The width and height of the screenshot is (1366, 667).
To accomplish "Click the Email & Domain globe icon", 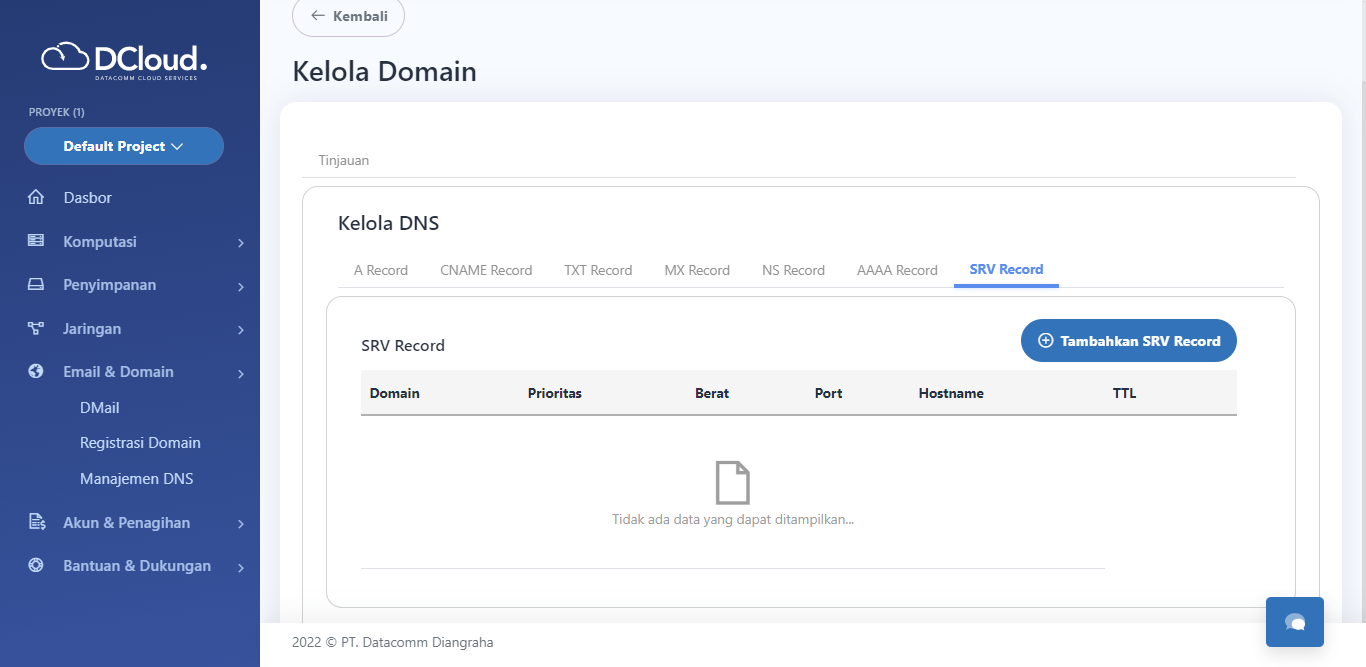I will coord(36,371).
